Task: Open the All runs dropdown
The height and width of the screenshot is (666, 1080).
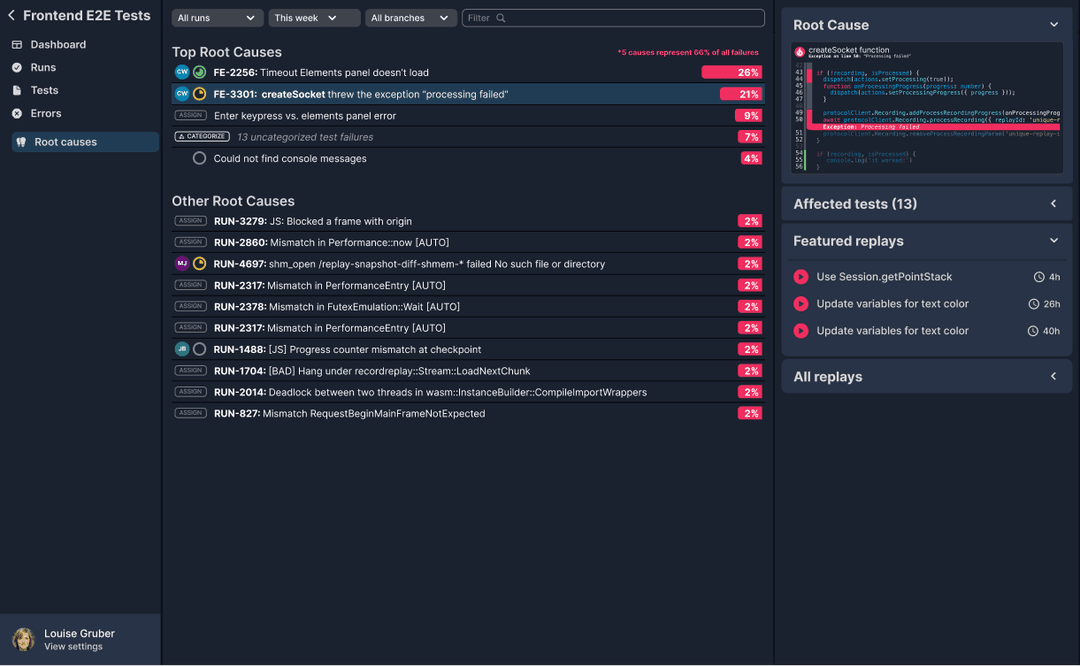Action: [217, 18]
